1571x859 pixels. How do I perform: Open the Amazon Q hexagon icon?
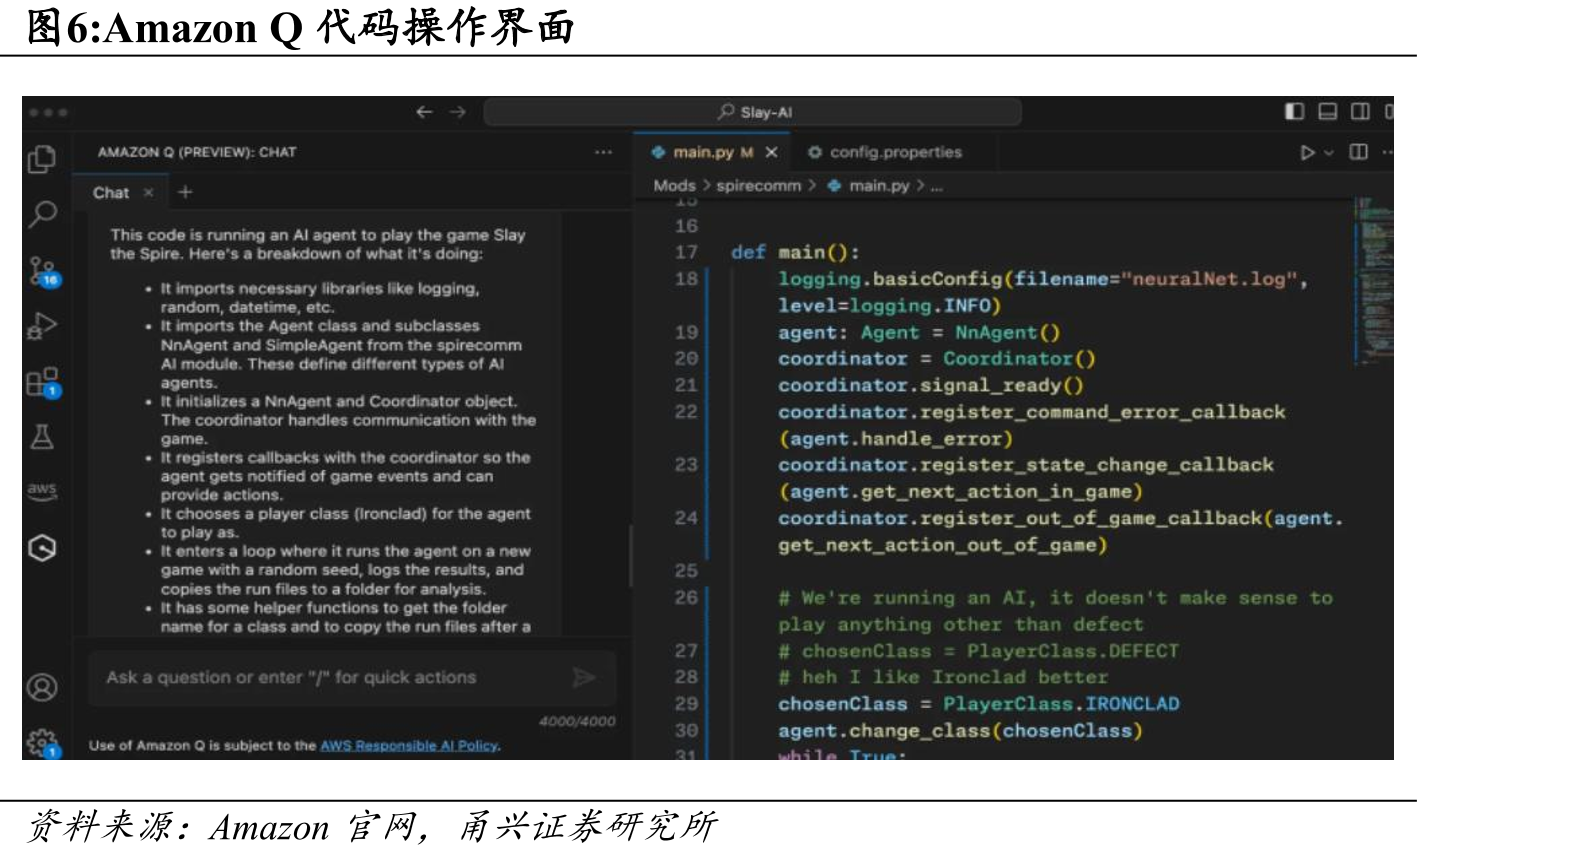[42, 547]
